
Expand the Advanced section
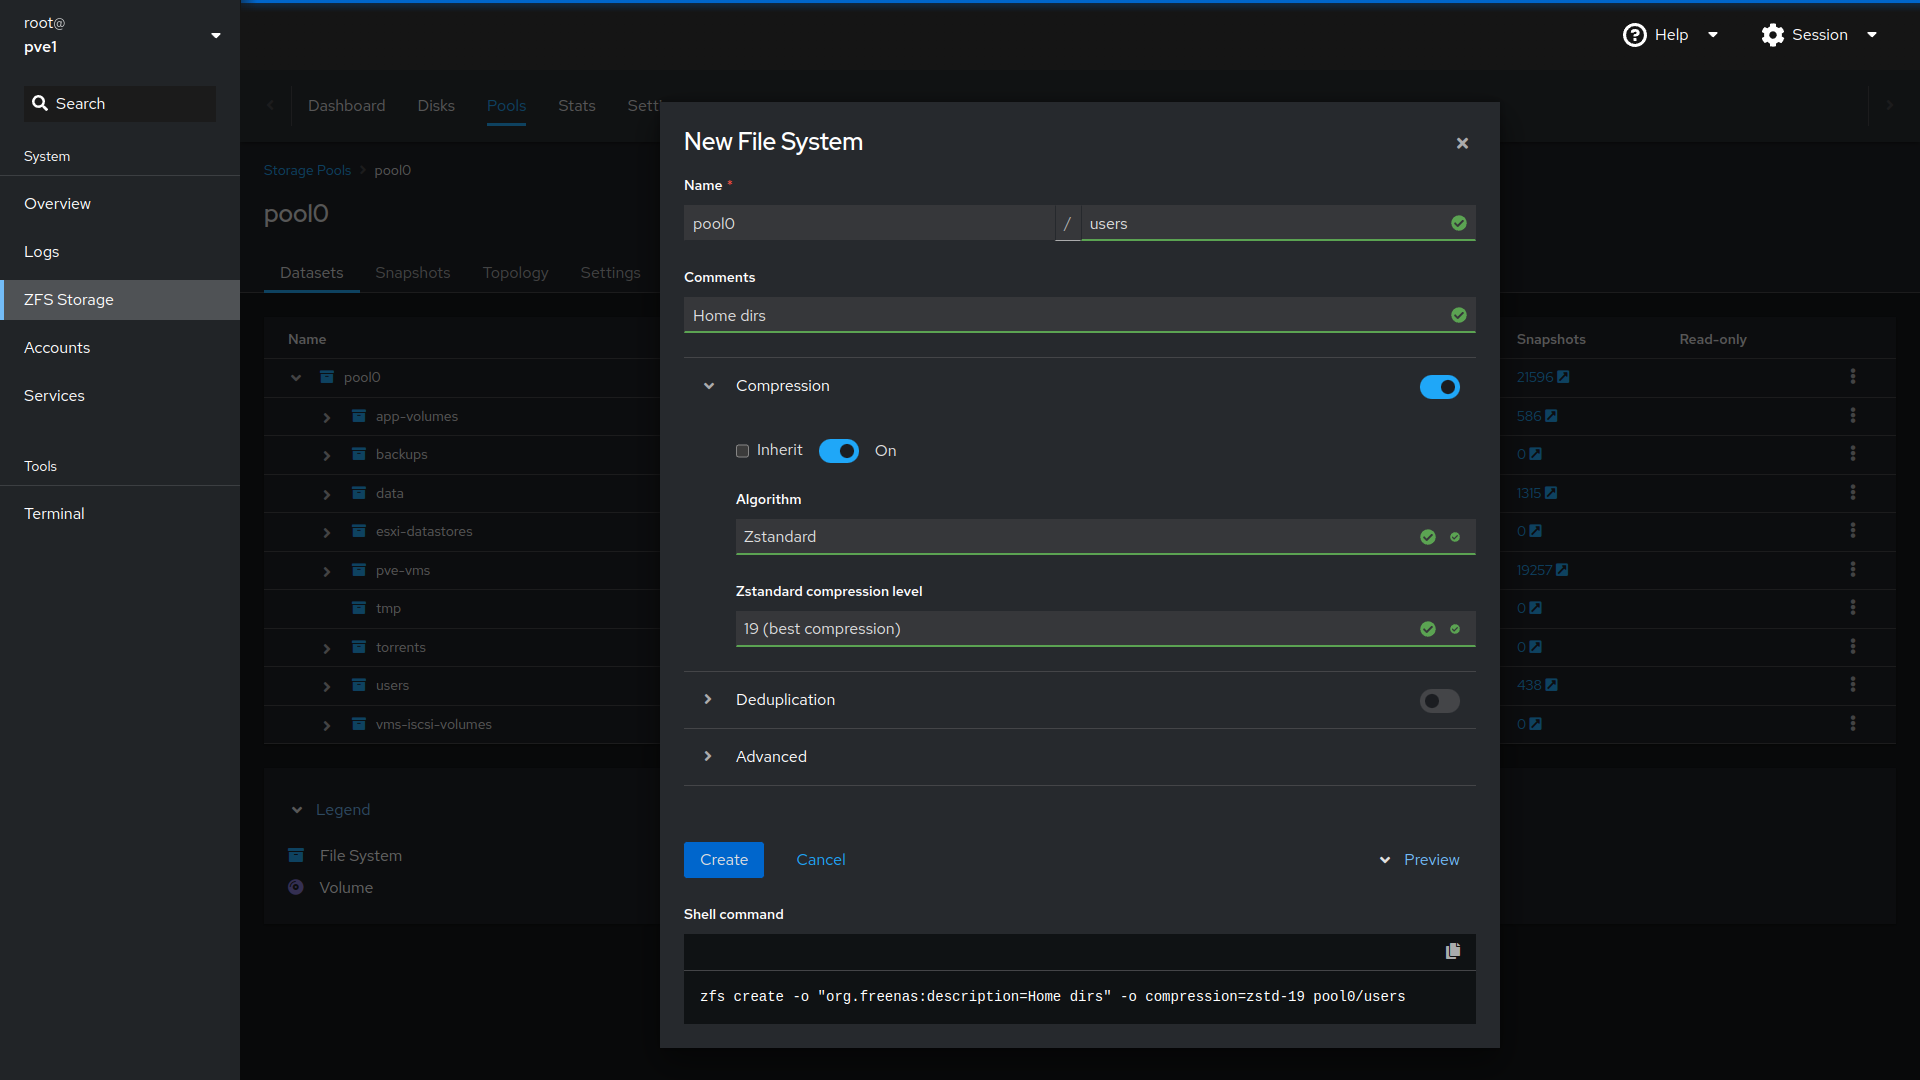point(708,757)
